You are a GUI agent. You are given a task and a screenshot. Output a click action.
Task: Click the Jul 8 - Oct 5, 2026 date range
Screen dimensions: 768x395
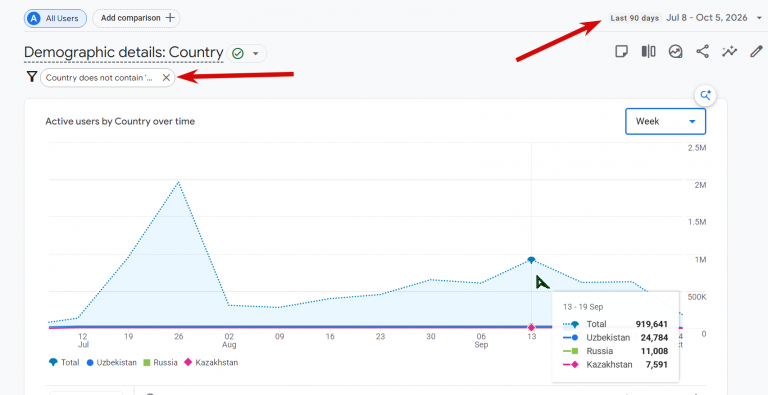[x=707, y=18]
